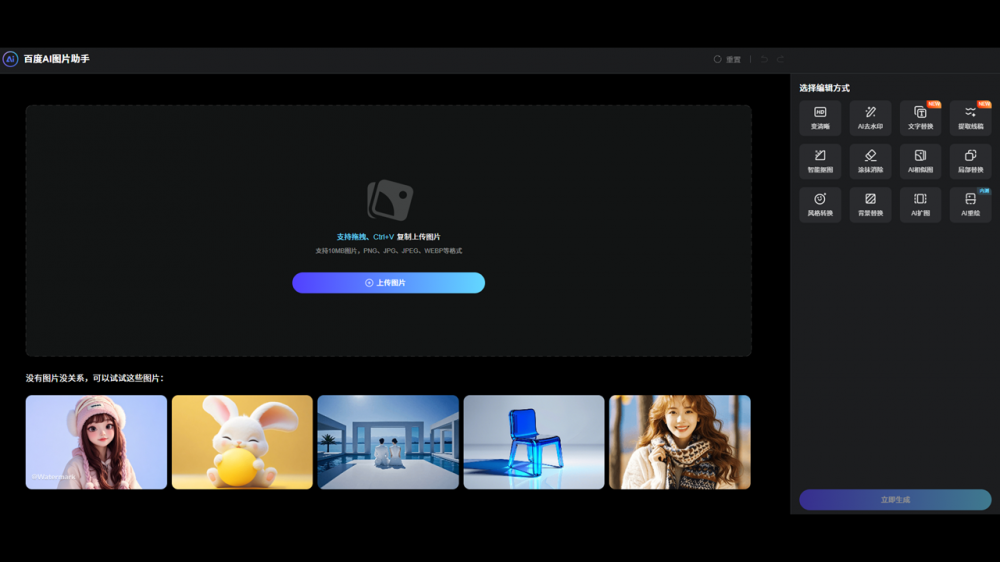The height and width of the screenshot is (562, 1000).
Task: Choose the 局部替换 partial replace tool
Action: click(970, 161)
